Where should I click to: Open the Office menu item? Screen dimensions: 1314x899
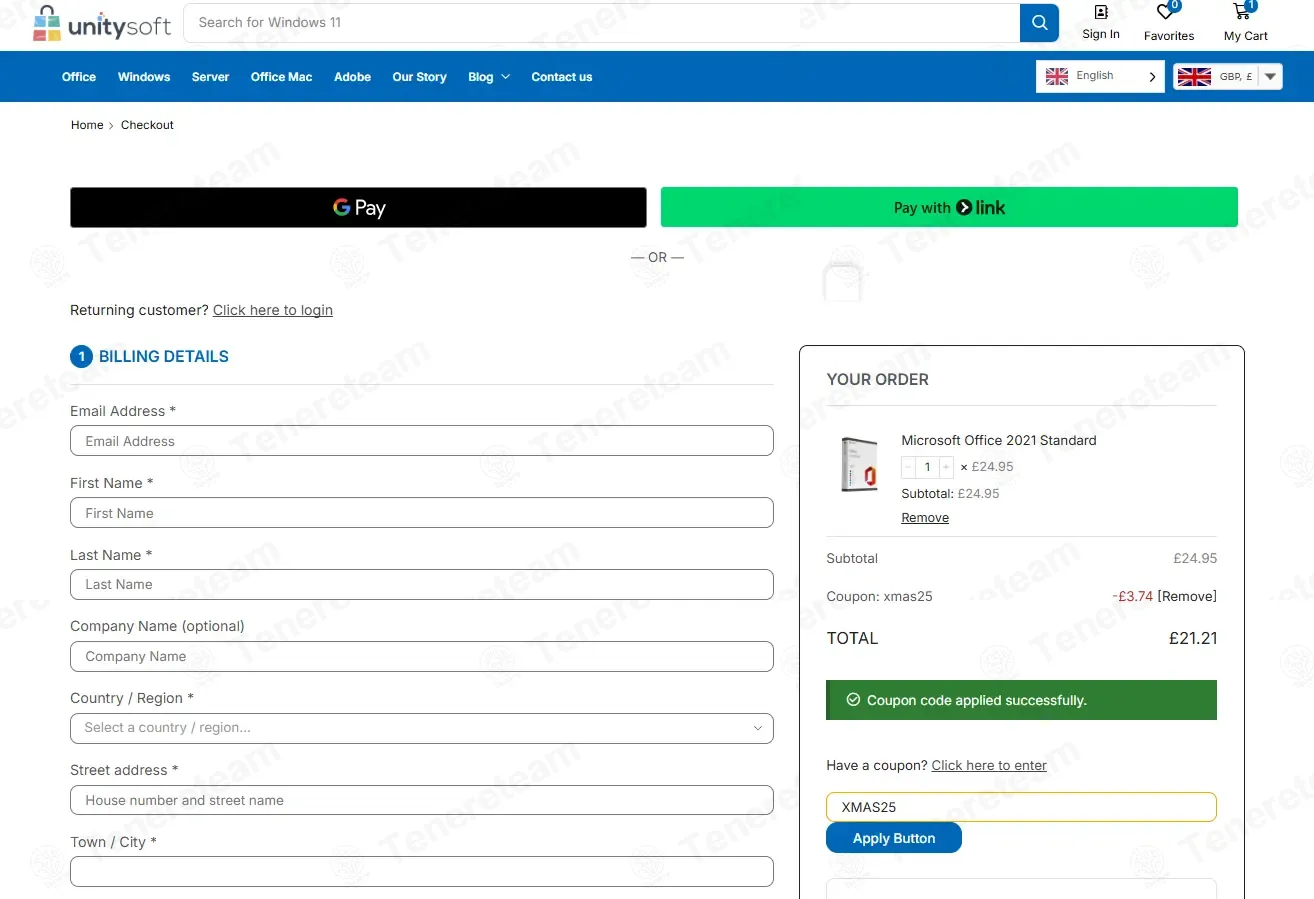tap(79, 77)
